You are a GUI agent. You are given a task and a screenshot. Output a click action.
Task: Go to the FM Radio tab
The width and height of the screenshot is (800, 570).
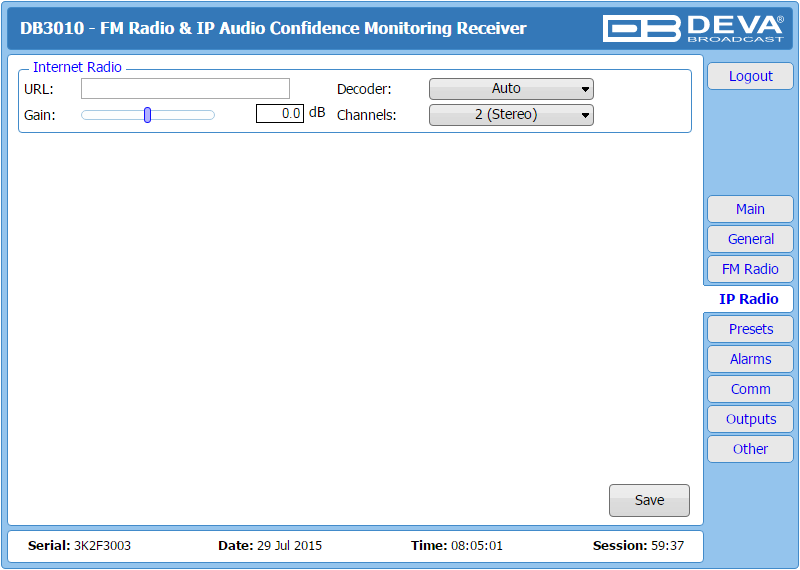pos(750,269)
